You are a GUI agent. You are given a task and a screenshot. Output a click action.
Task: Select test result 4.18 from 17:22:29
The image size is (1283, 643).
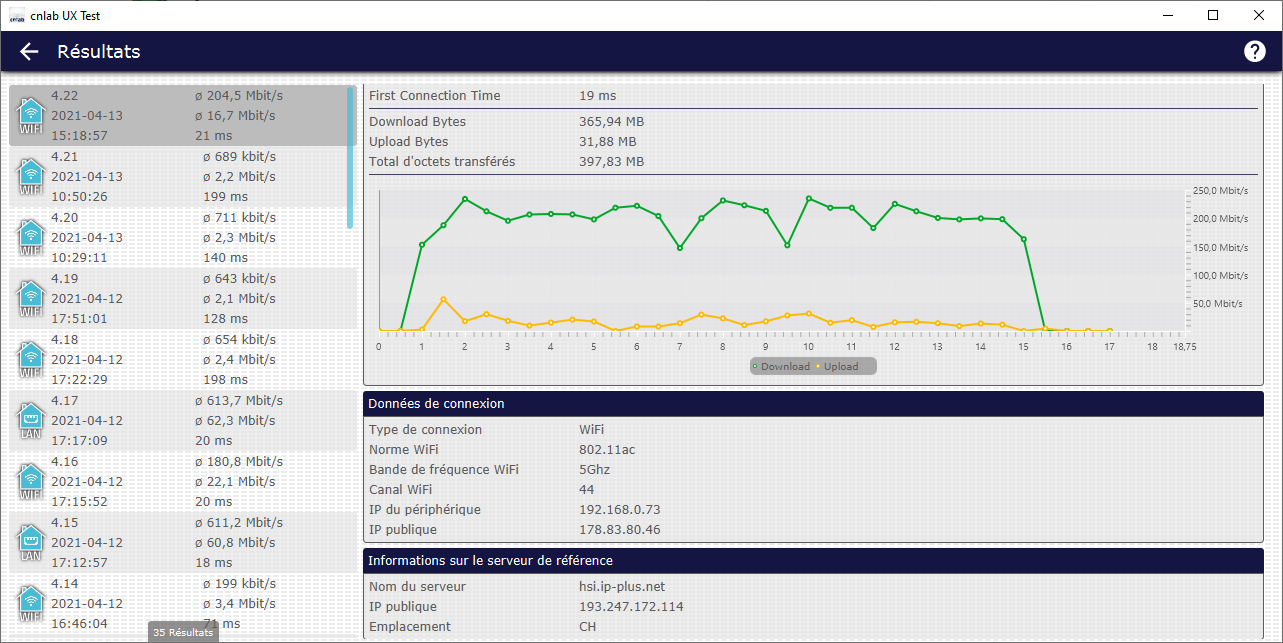click(180, 360)
